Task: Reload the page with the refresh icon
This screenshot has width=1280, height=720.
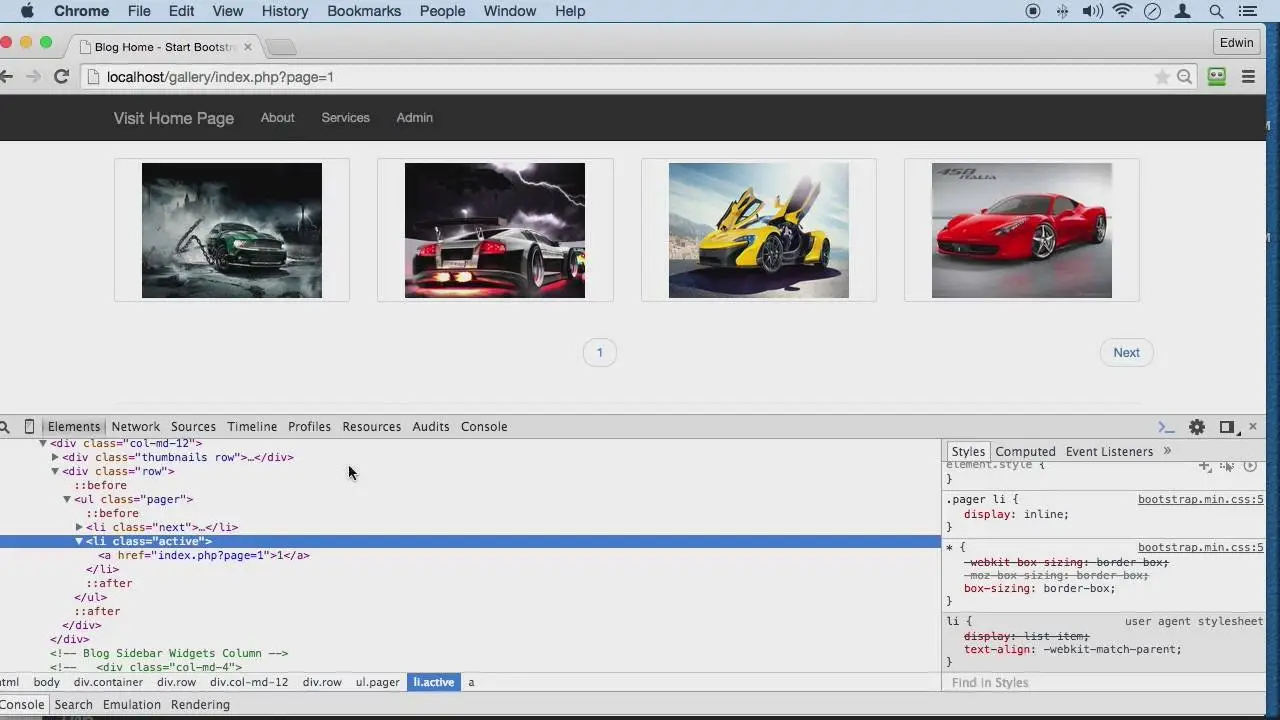Action: (61, 77)
